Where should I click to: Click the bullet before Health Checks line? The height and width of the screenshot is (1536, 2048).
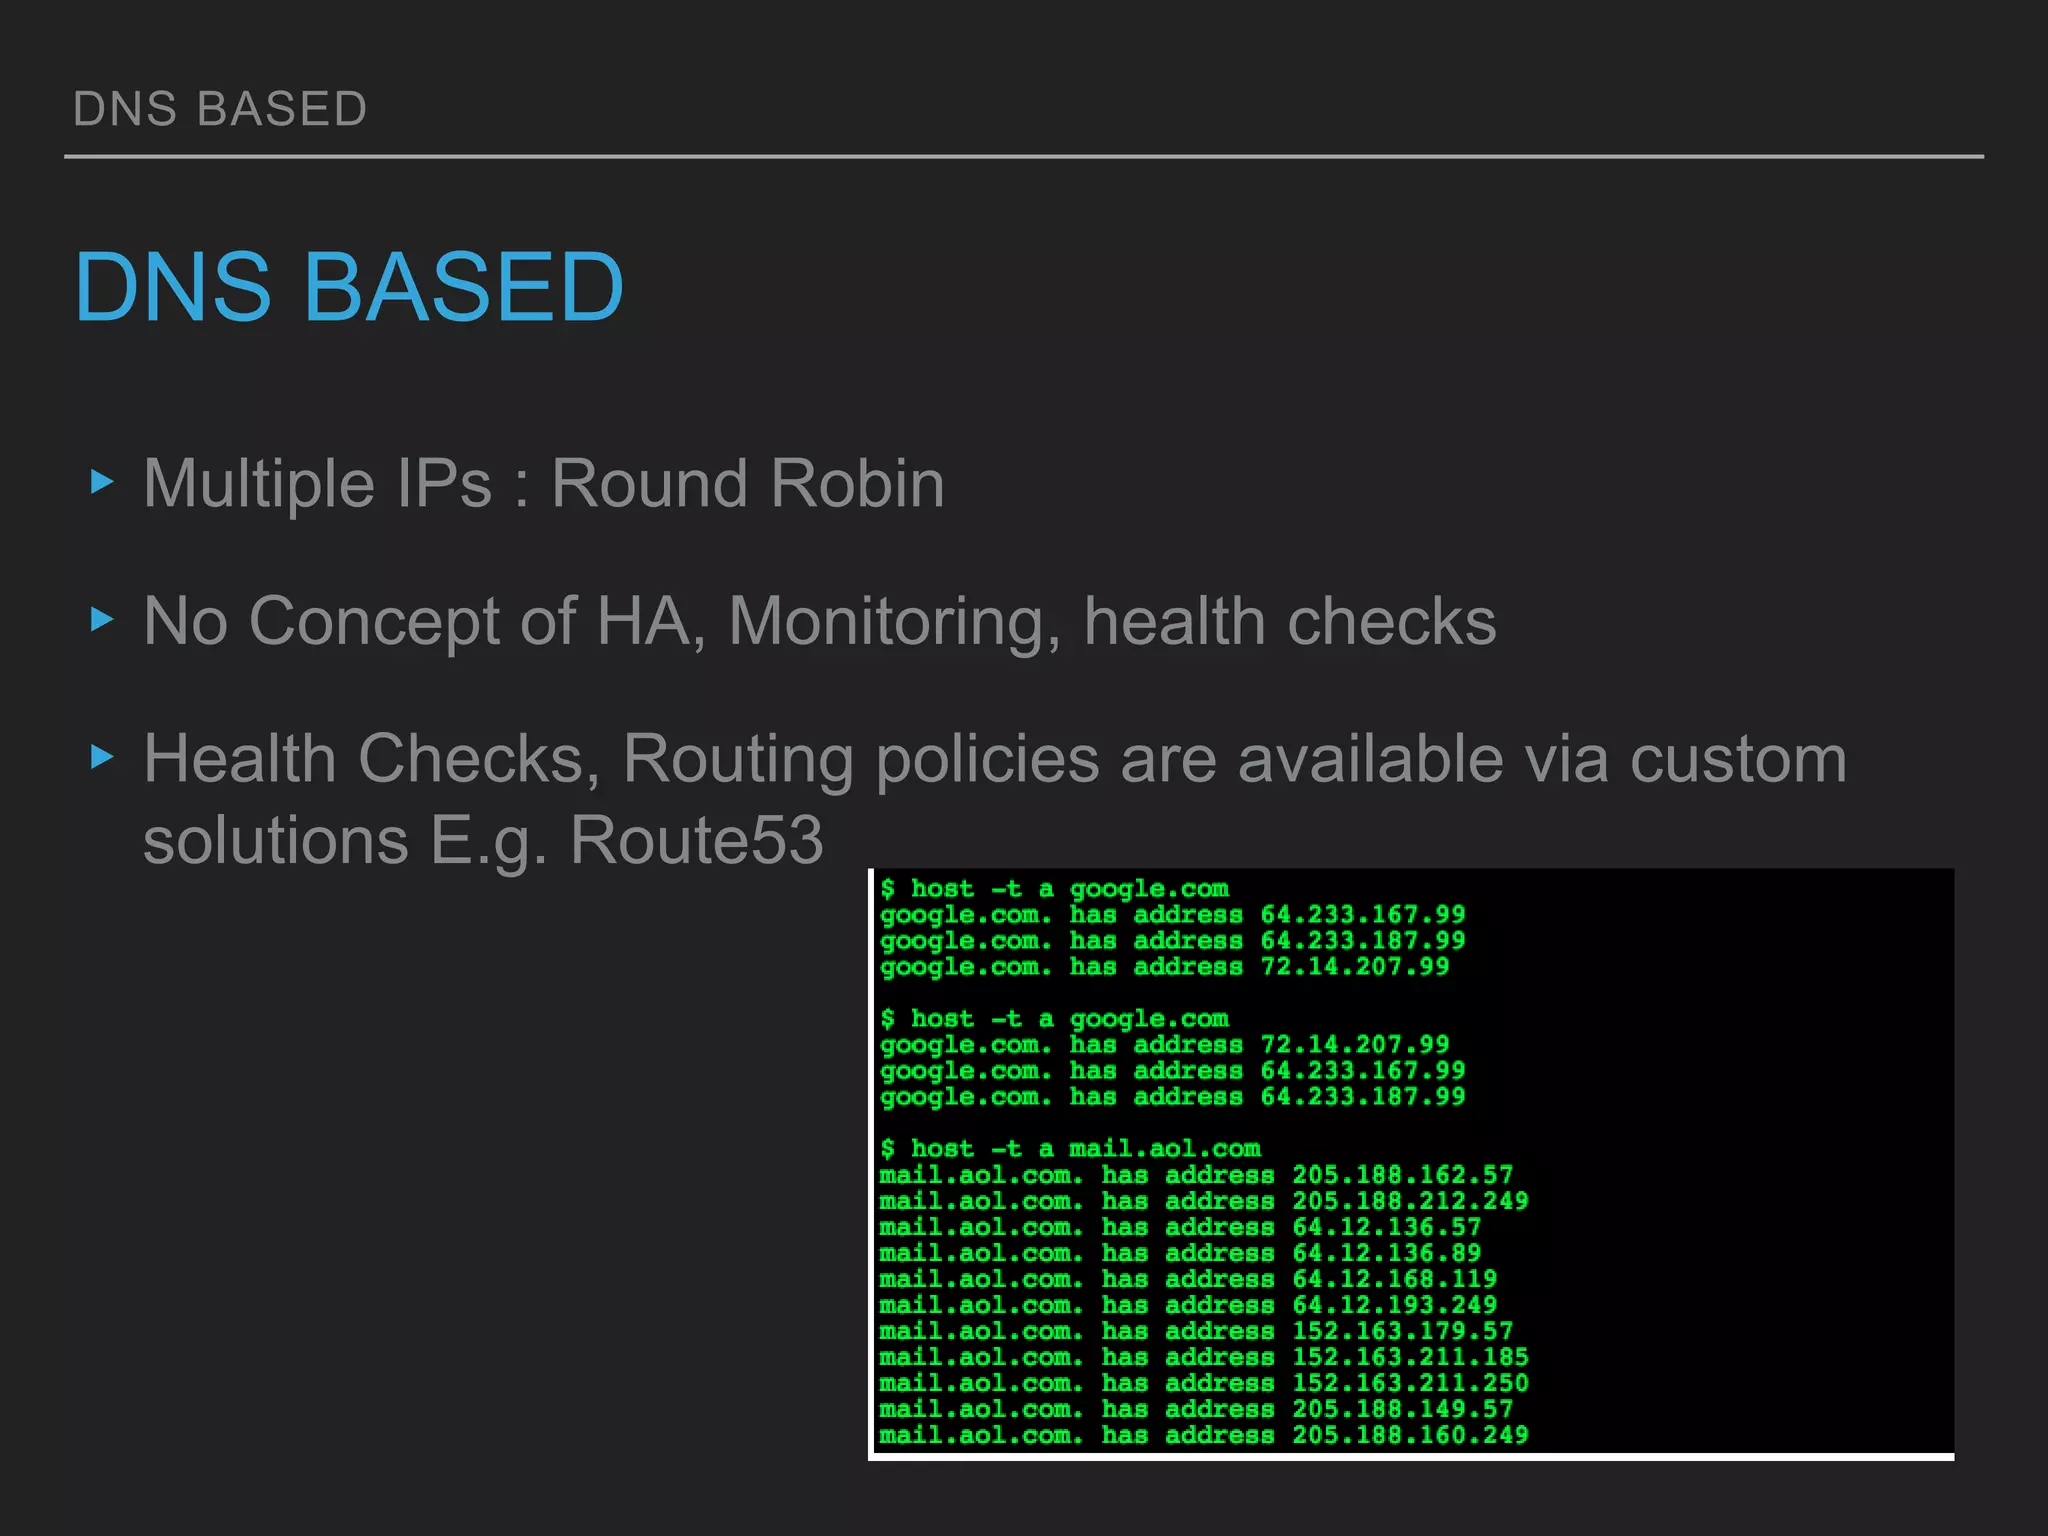102,757
